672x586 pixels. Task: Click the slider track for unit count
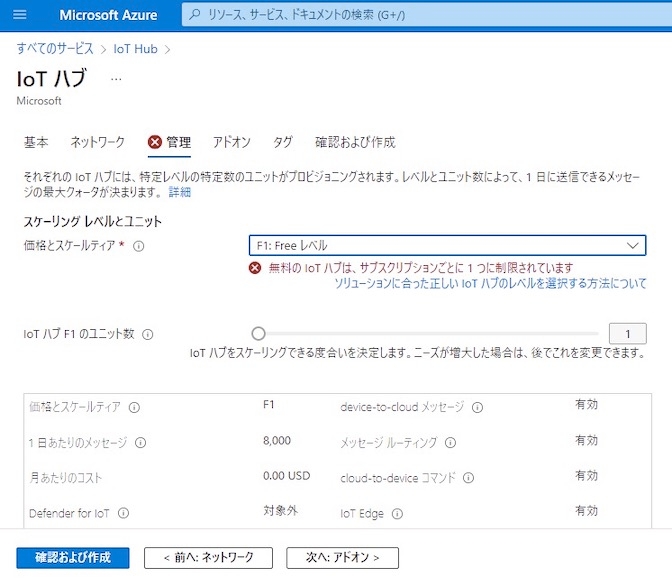point(429,334)
